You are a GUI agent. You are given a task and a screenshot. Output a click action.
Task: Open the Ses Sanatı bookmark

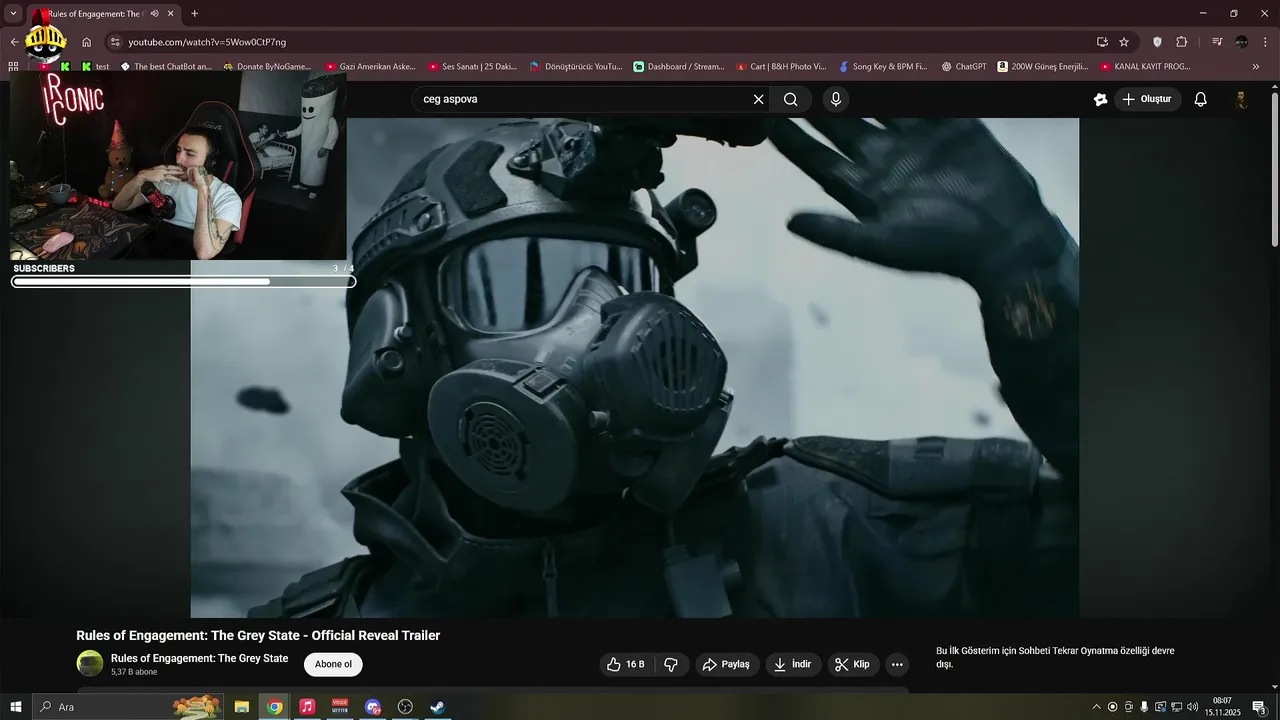coord(473,67)
